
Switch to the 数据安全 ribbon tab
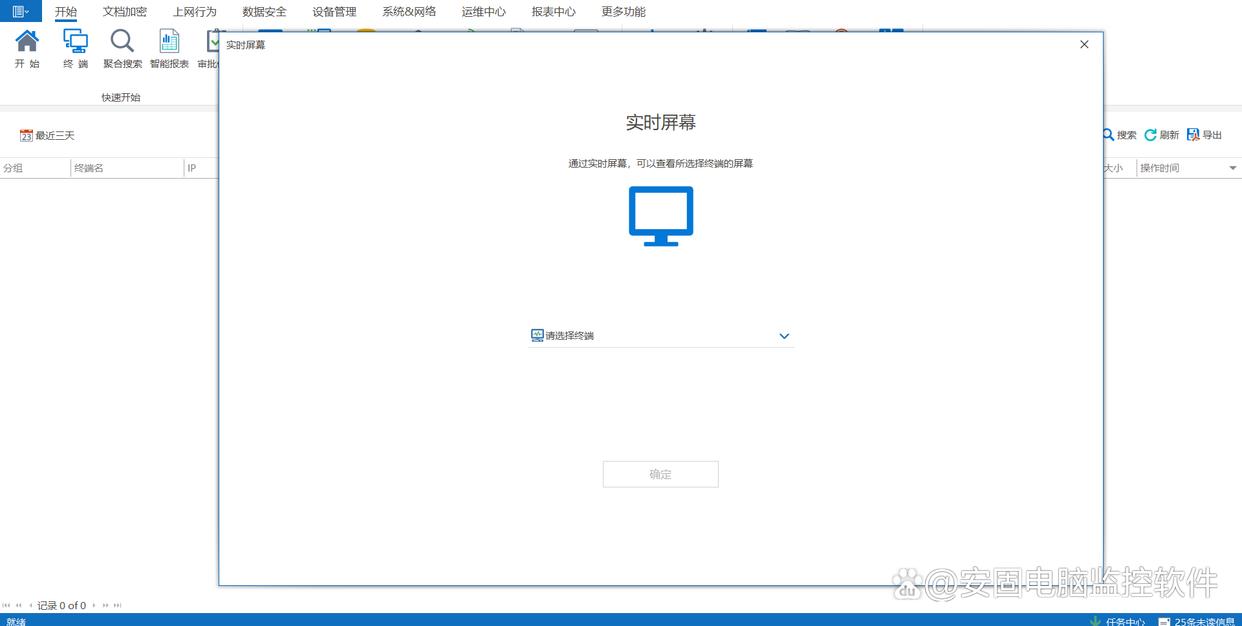264,12
